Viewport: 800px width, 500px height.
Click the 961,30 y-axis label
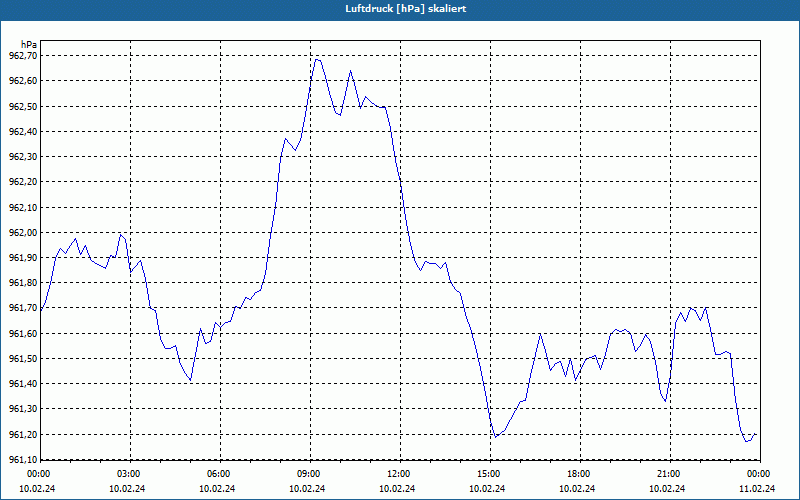23,409
